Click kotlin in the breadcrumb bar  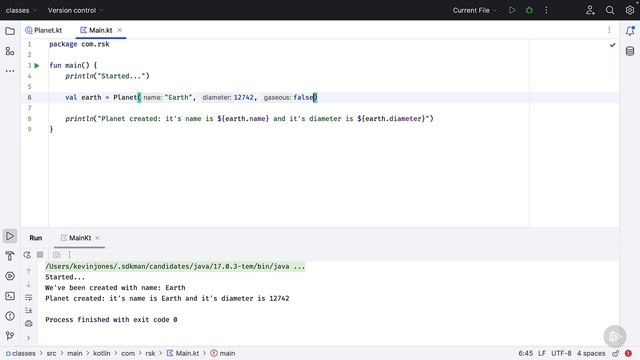tap(102, 353)
